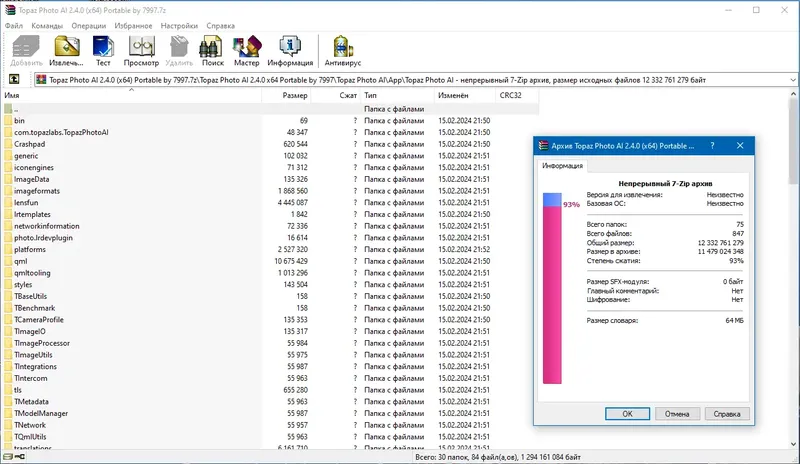Screen dimensions: 800x464
Task: Scan archive with Антивирус icon
Action: 343,51
